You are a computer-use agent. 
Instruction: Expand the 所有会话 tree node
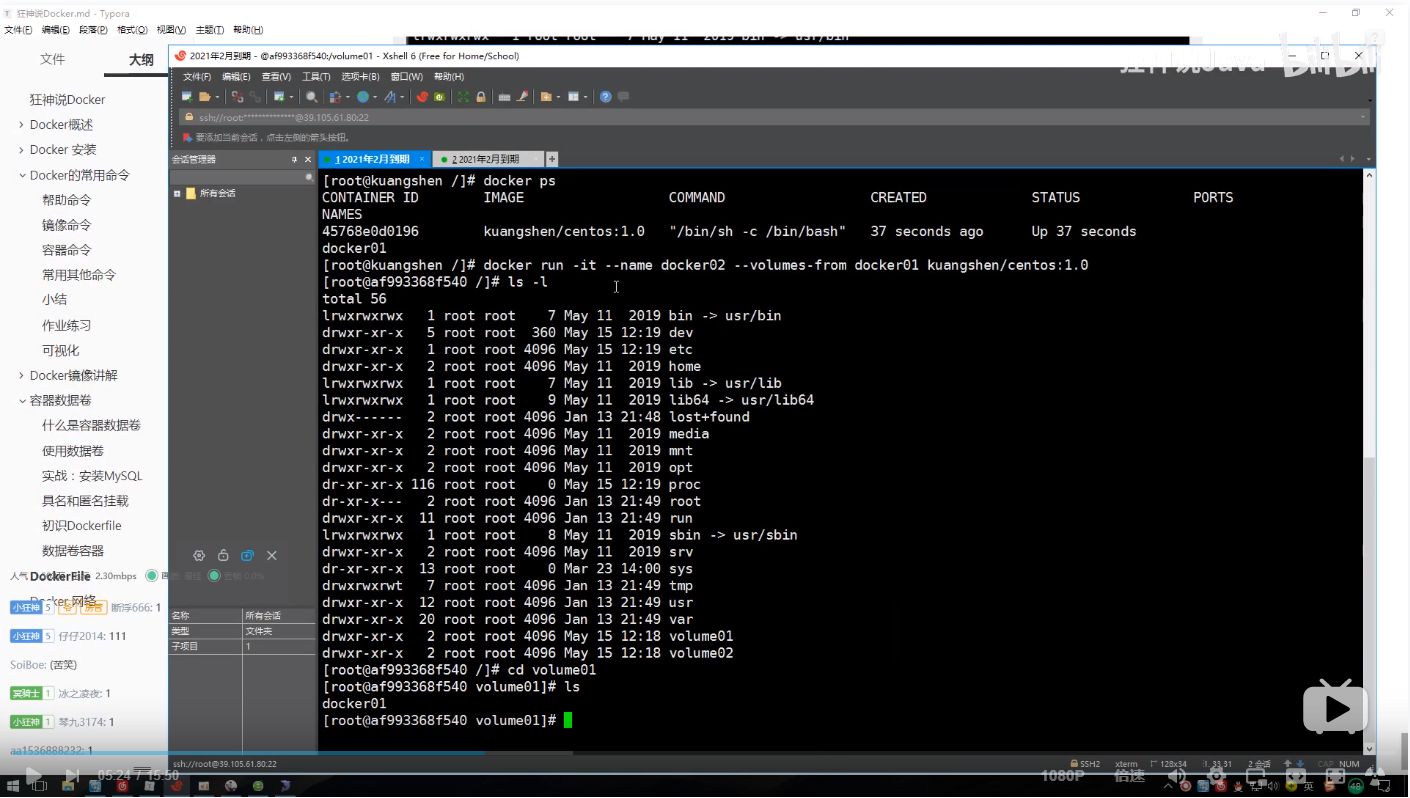(x=177, y=193)
